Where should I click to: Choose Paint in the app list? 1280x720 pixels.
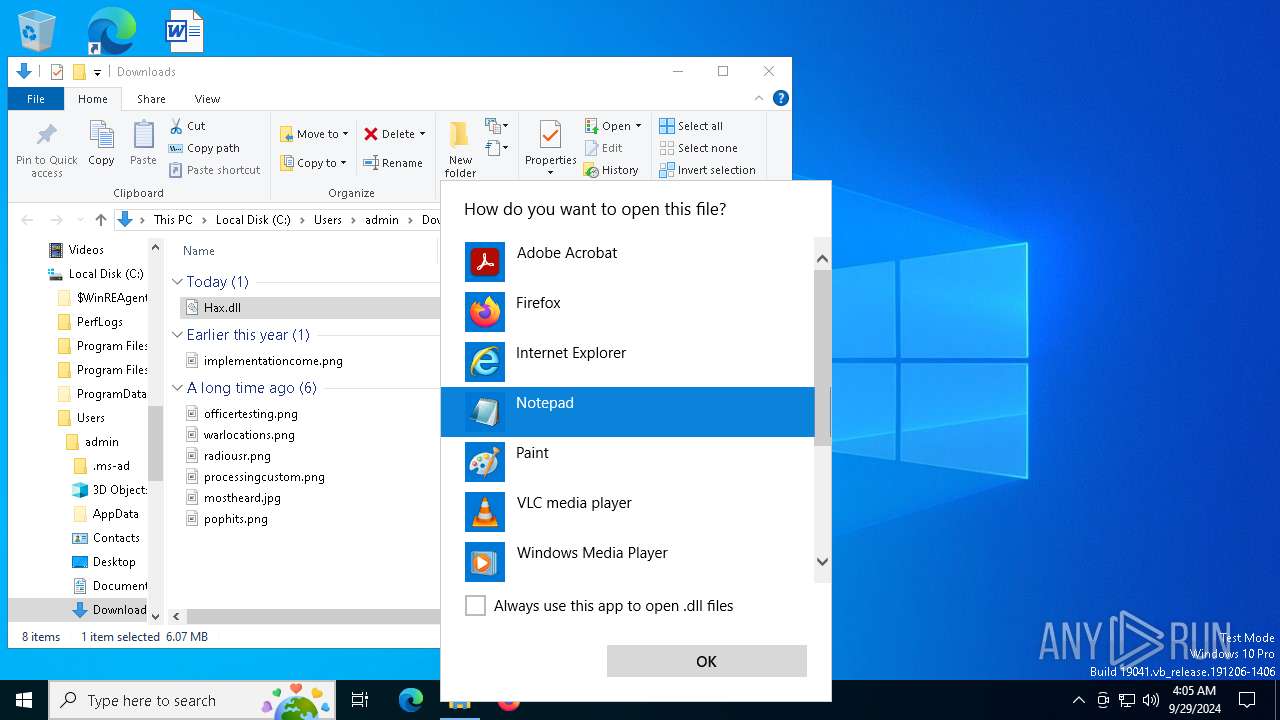(628, 462)
